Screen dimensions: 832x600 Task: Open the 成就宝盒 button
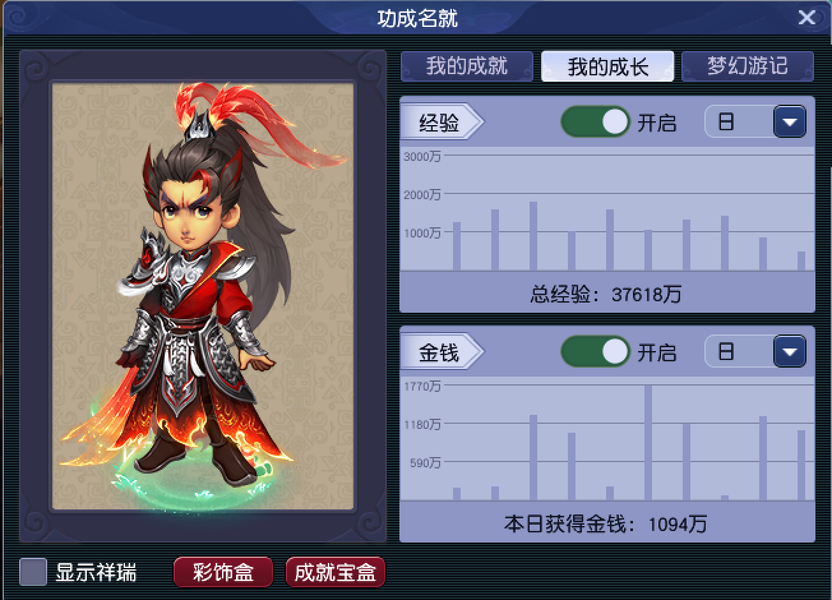335,572
